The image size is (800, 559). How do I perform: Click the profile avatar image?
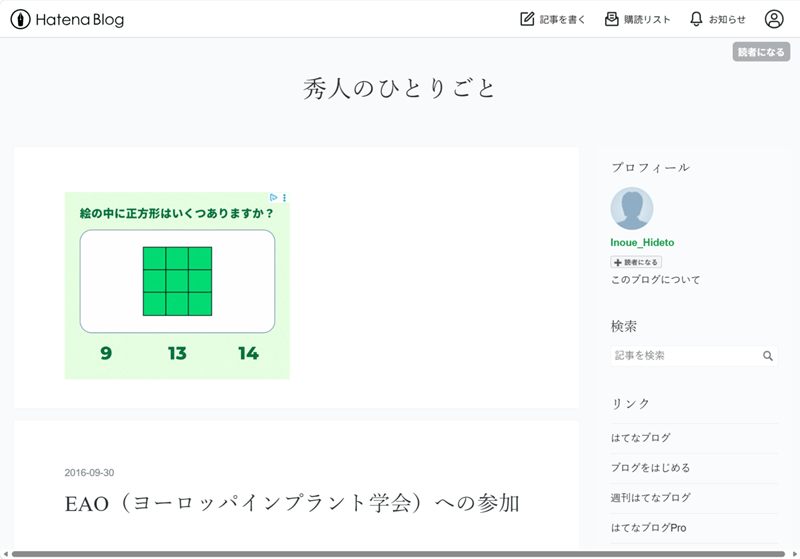tap(632, 208)
